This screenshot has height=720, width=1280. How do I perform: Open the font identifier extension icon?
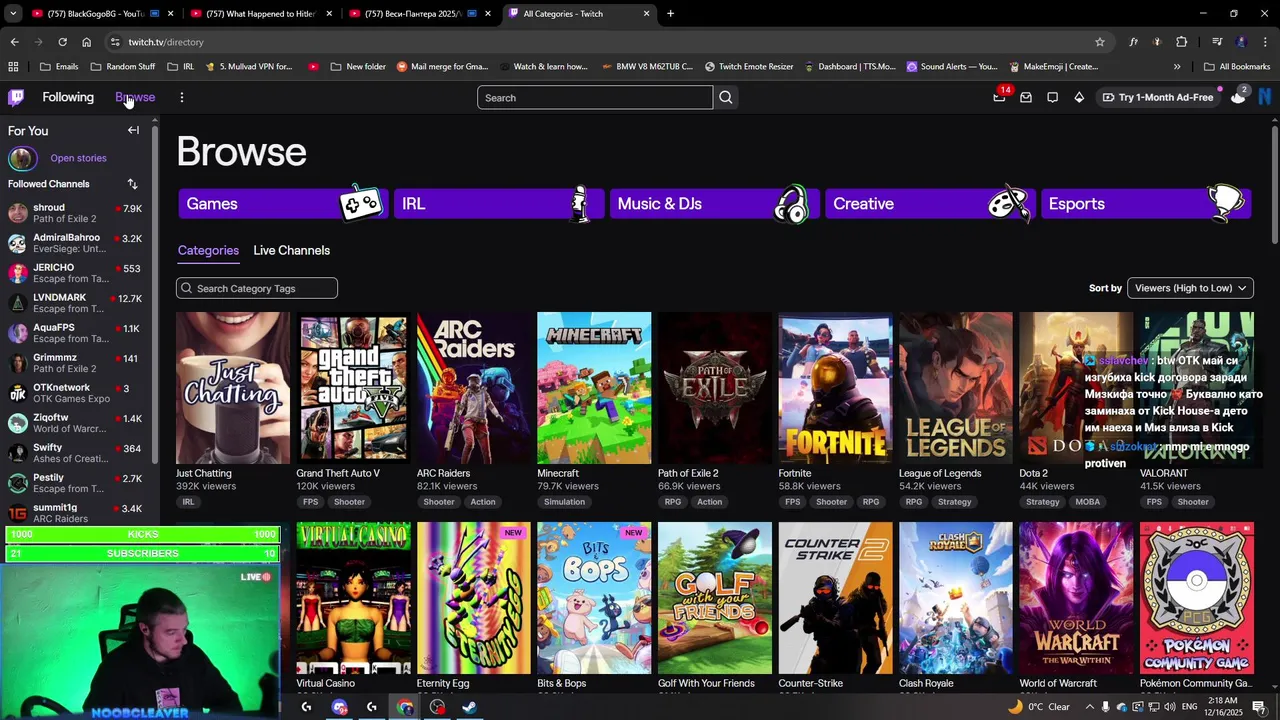point(1133,42)
